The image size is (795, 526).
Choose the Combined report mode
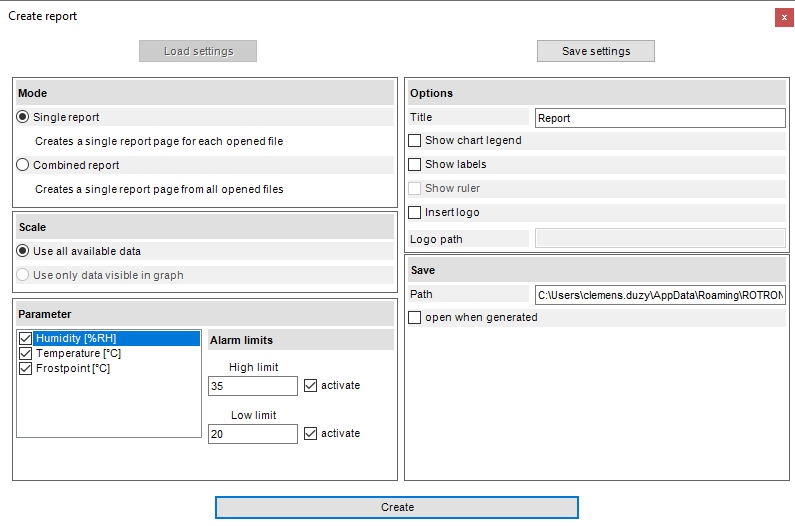23,165
